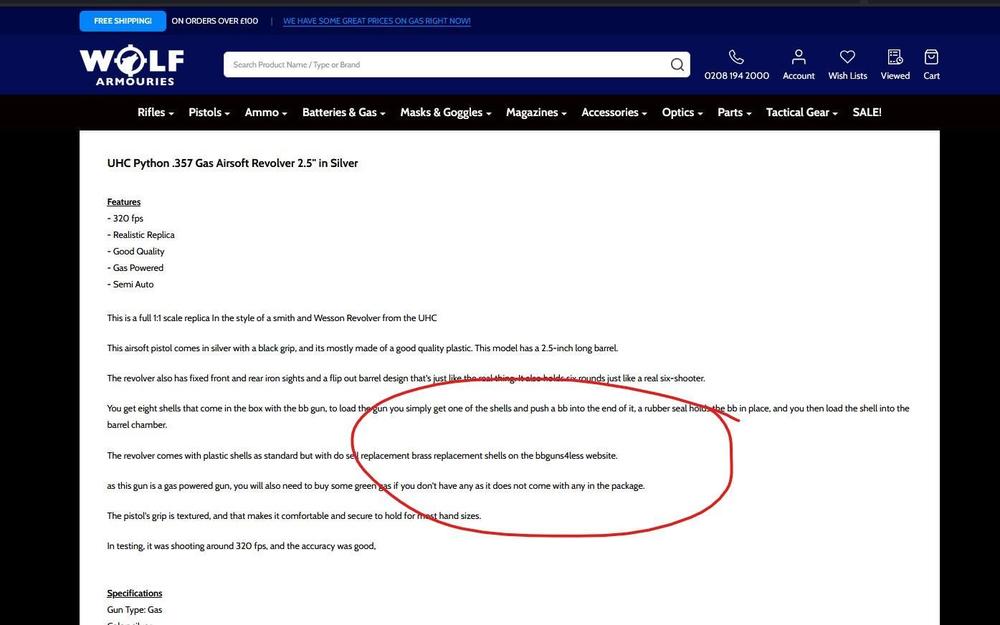The image size is (1000, 625).
Task: Open Wish Lists heart icon
Action: click(847, 57)
